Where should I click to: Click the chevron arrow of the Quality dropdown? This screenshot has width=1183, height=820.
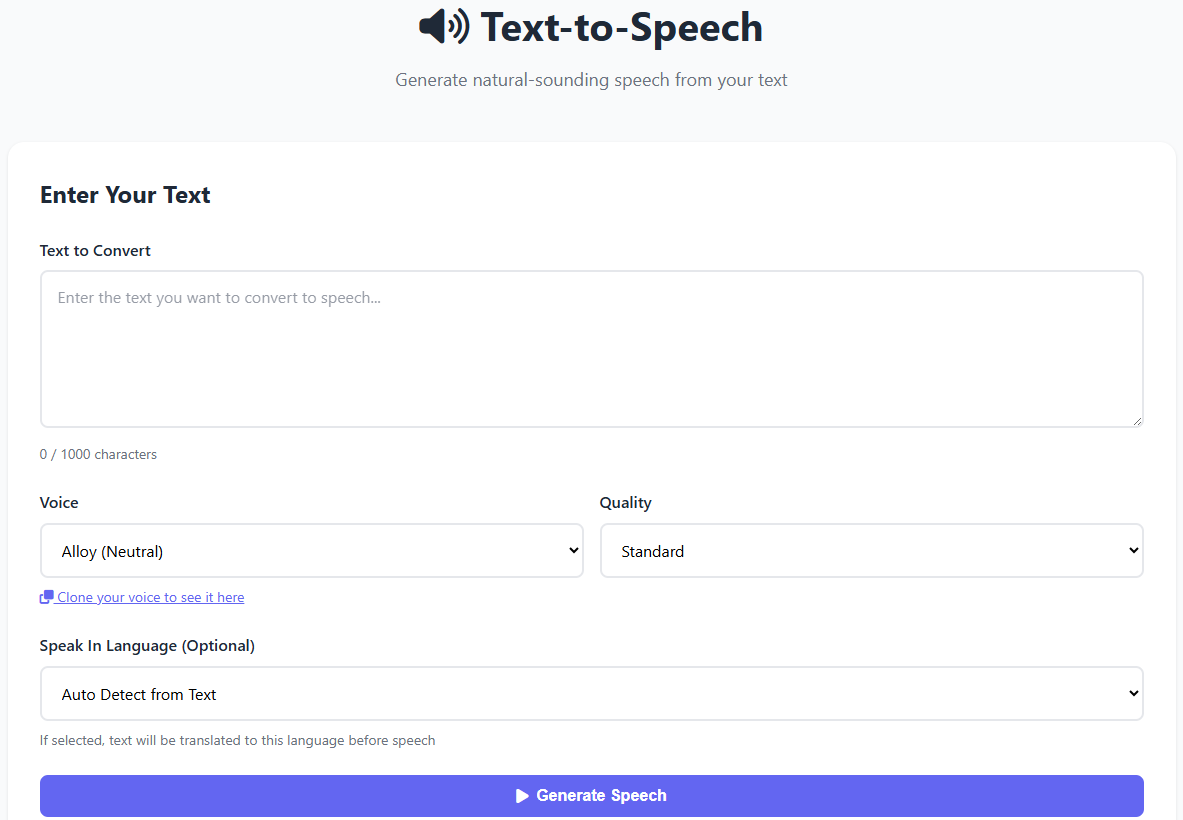(x=1133, y=551)
